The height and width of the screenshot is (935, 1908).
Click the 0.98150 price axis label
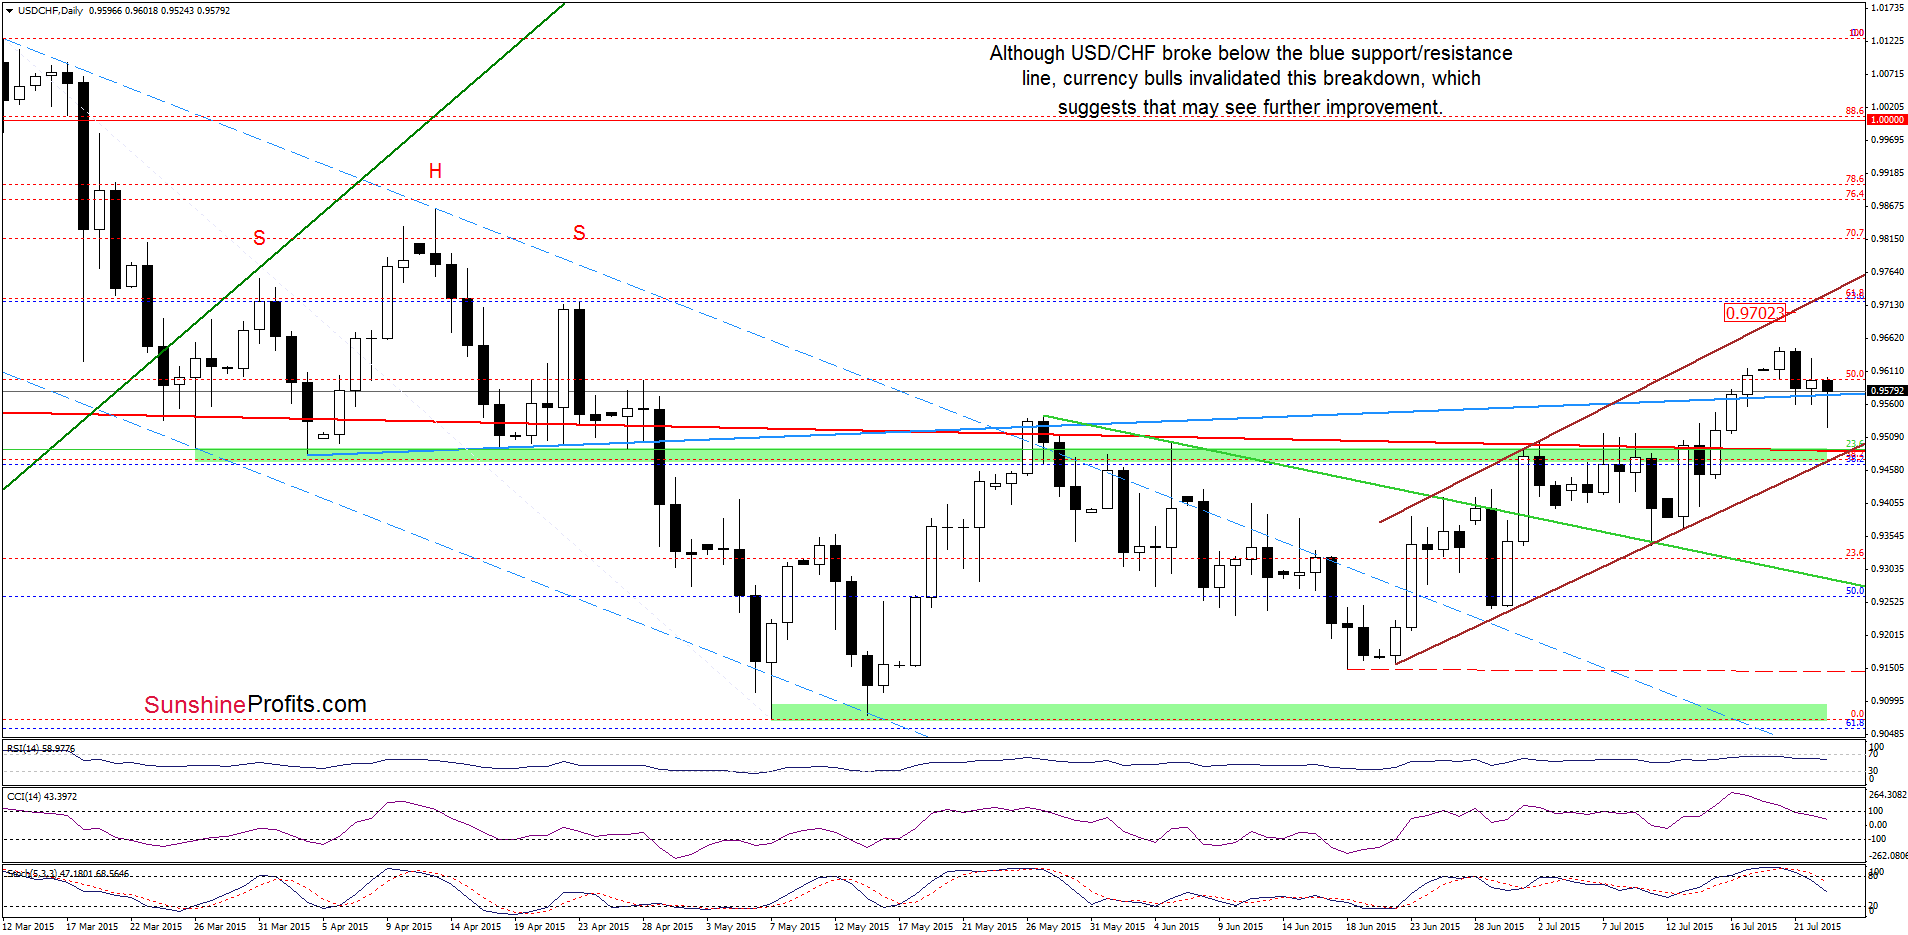pyautogui.click(x=1887, y=239)
